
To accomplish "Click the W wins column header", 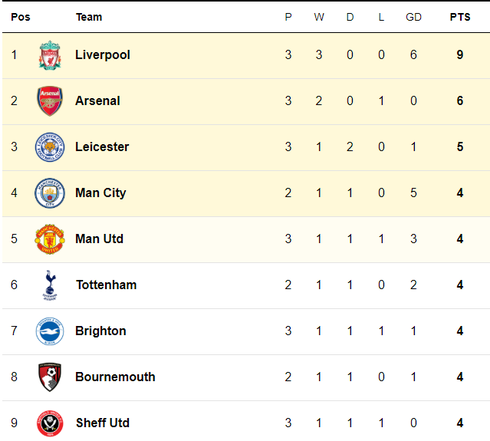I will point(319,17).
